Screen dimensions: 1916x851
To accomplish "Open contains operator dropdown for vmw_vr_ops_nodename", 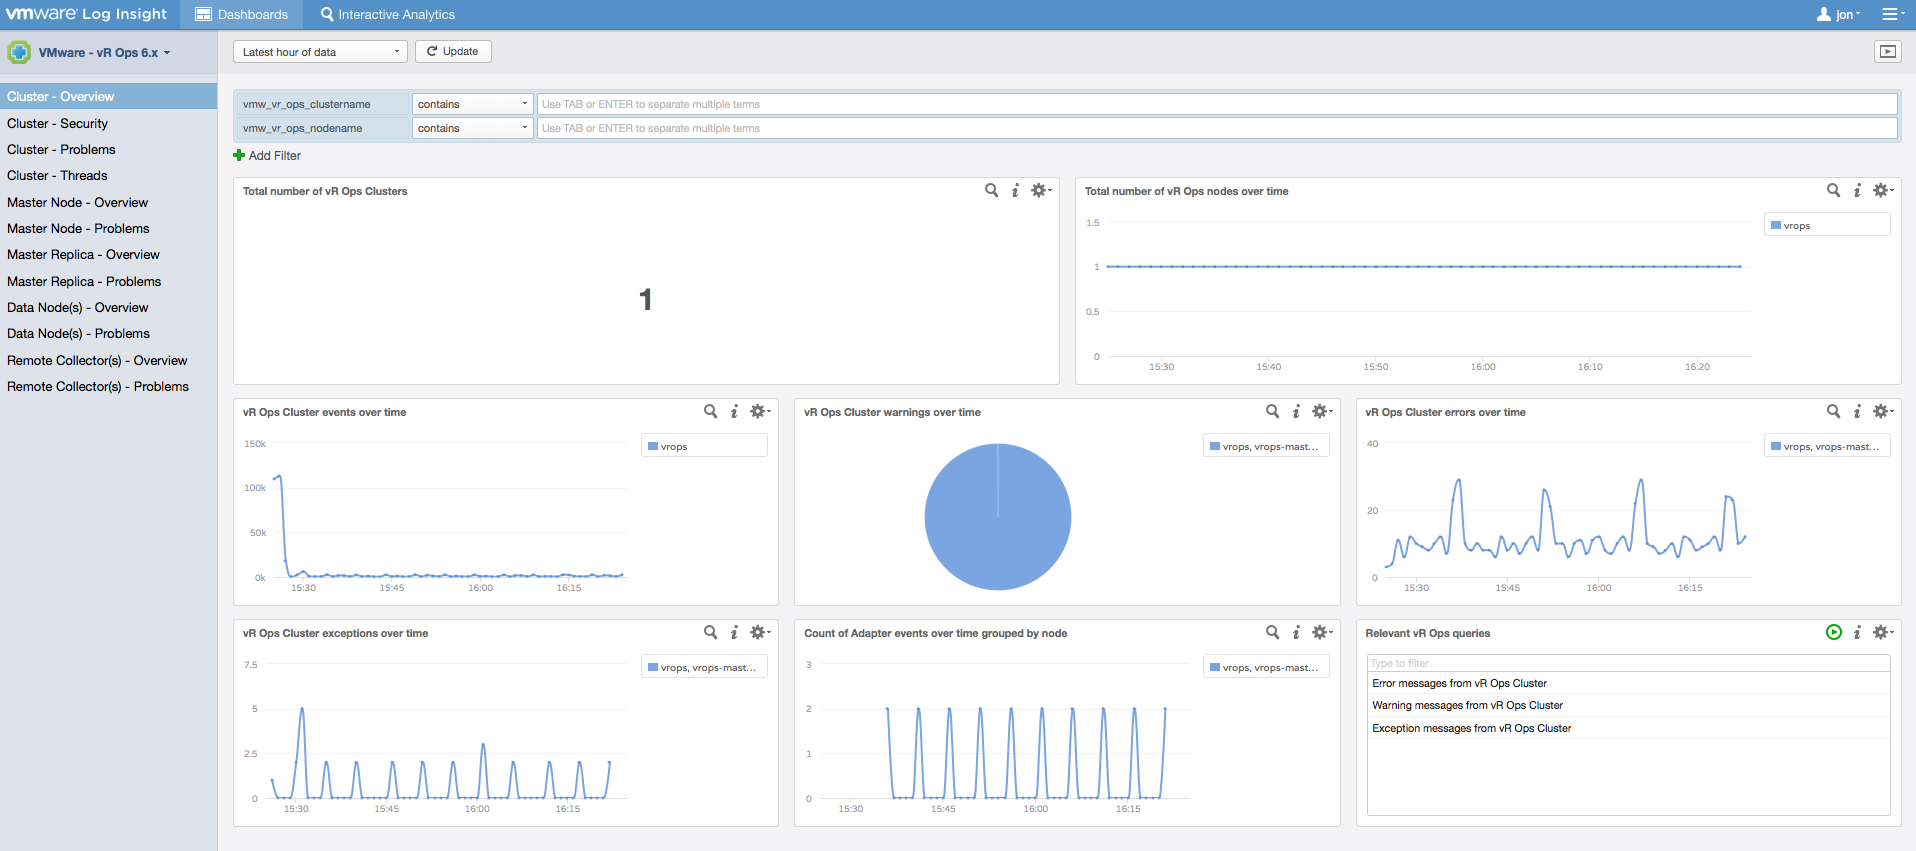I will [x=473, y=128].
